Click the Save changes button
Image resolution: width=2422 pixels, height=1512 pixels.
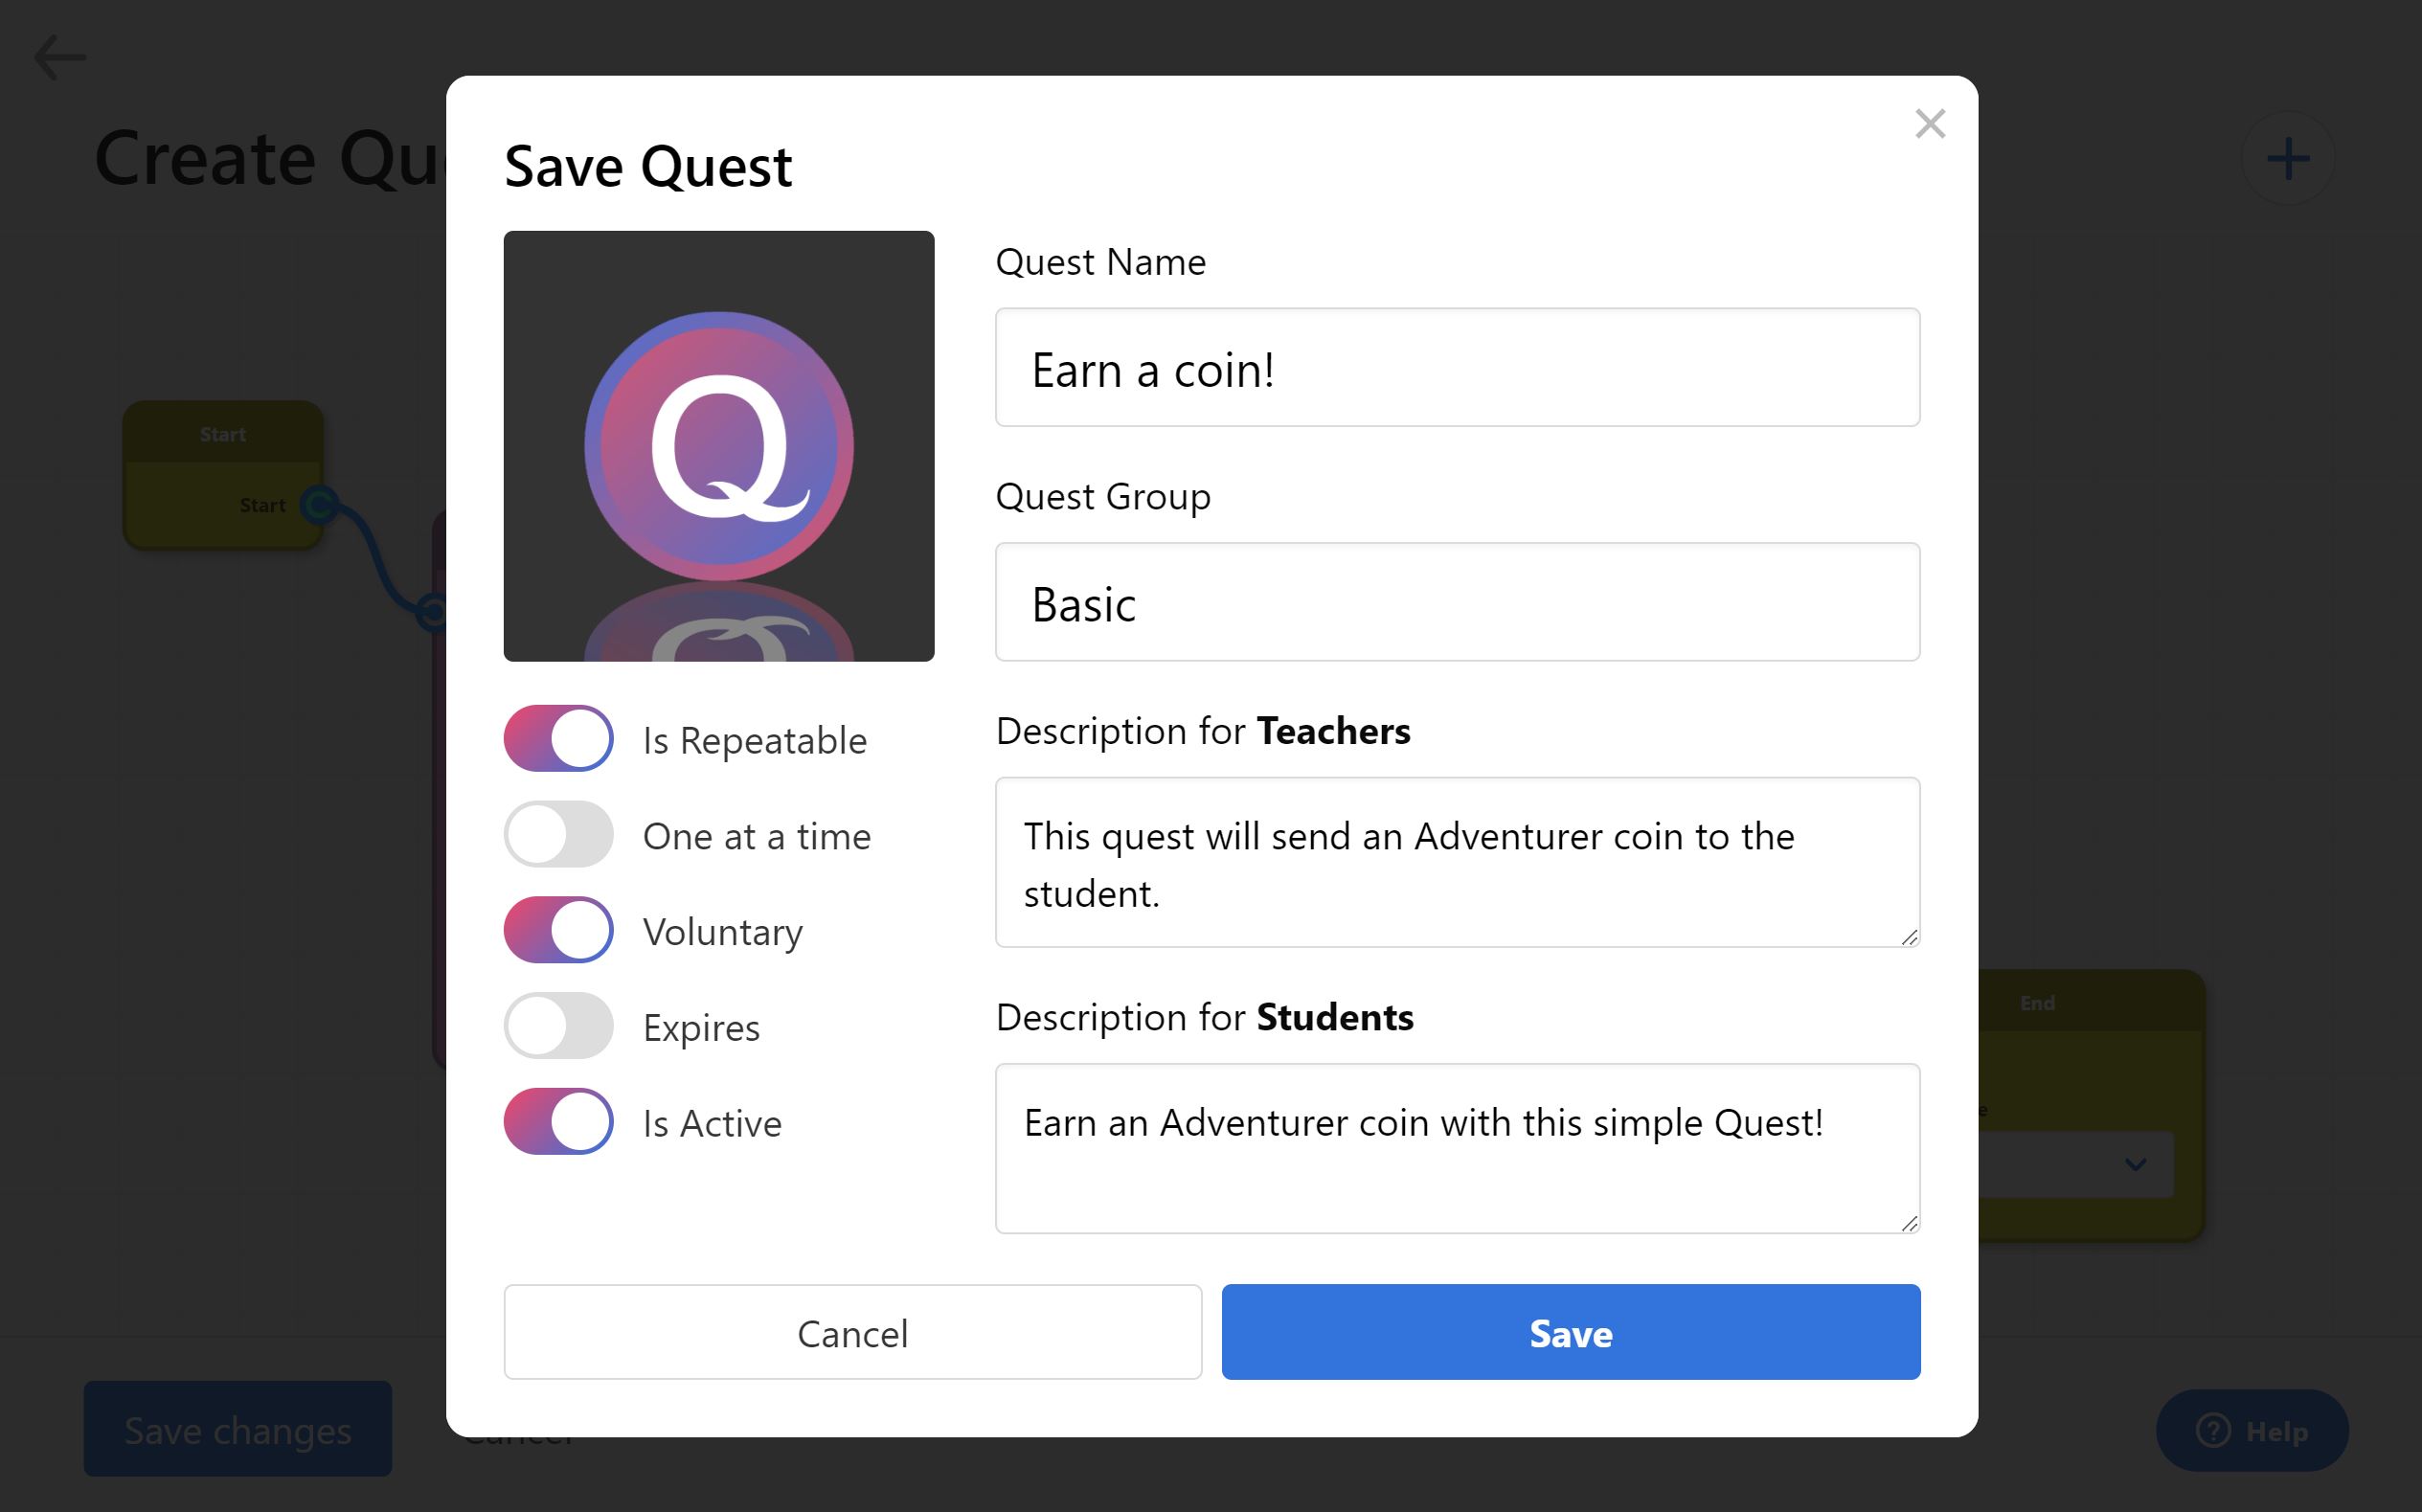coord(238,1429)
